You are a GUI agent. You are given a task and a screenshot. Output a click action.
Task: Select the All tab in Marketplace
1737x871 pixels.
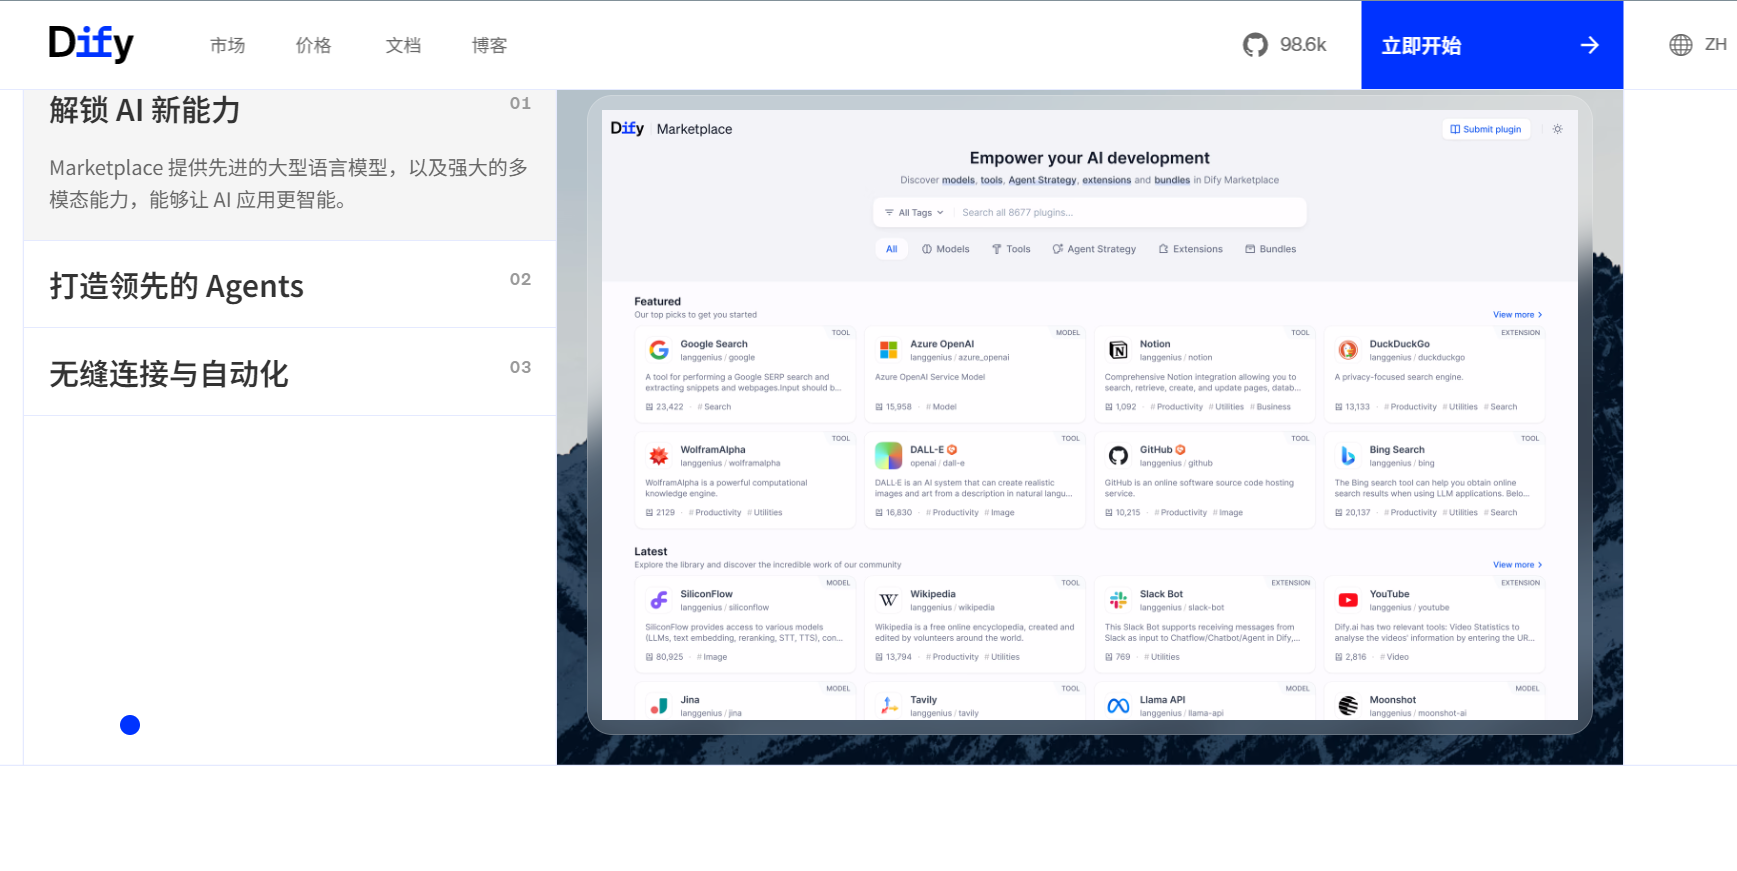(891, 249)
